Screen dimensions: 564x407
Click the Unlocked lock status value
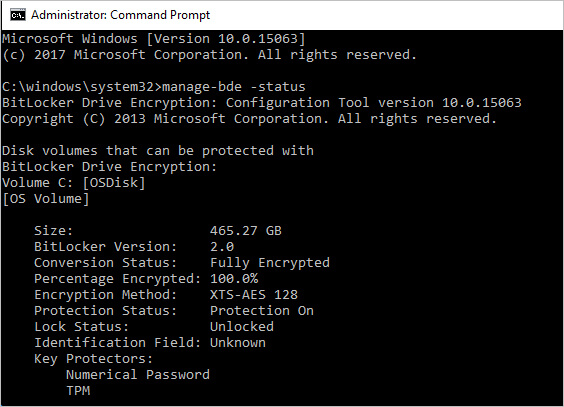242,326
